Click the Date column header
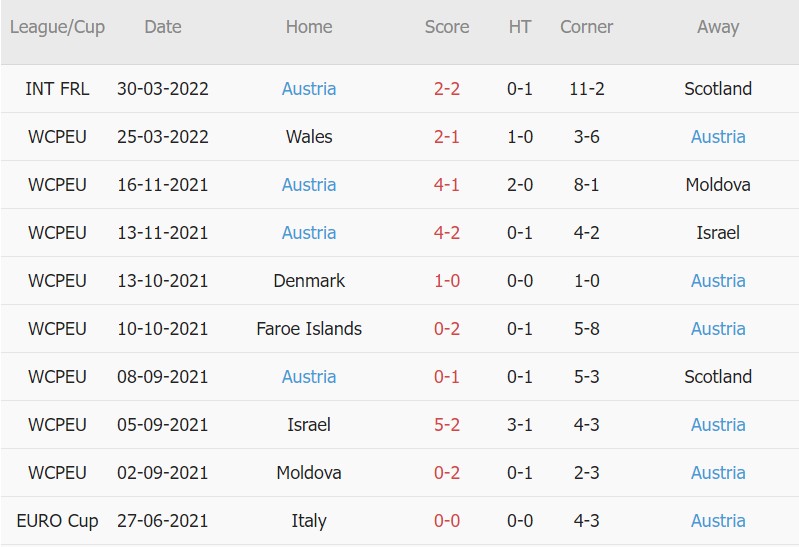799x547 pixels. click(x=163, y=27)
